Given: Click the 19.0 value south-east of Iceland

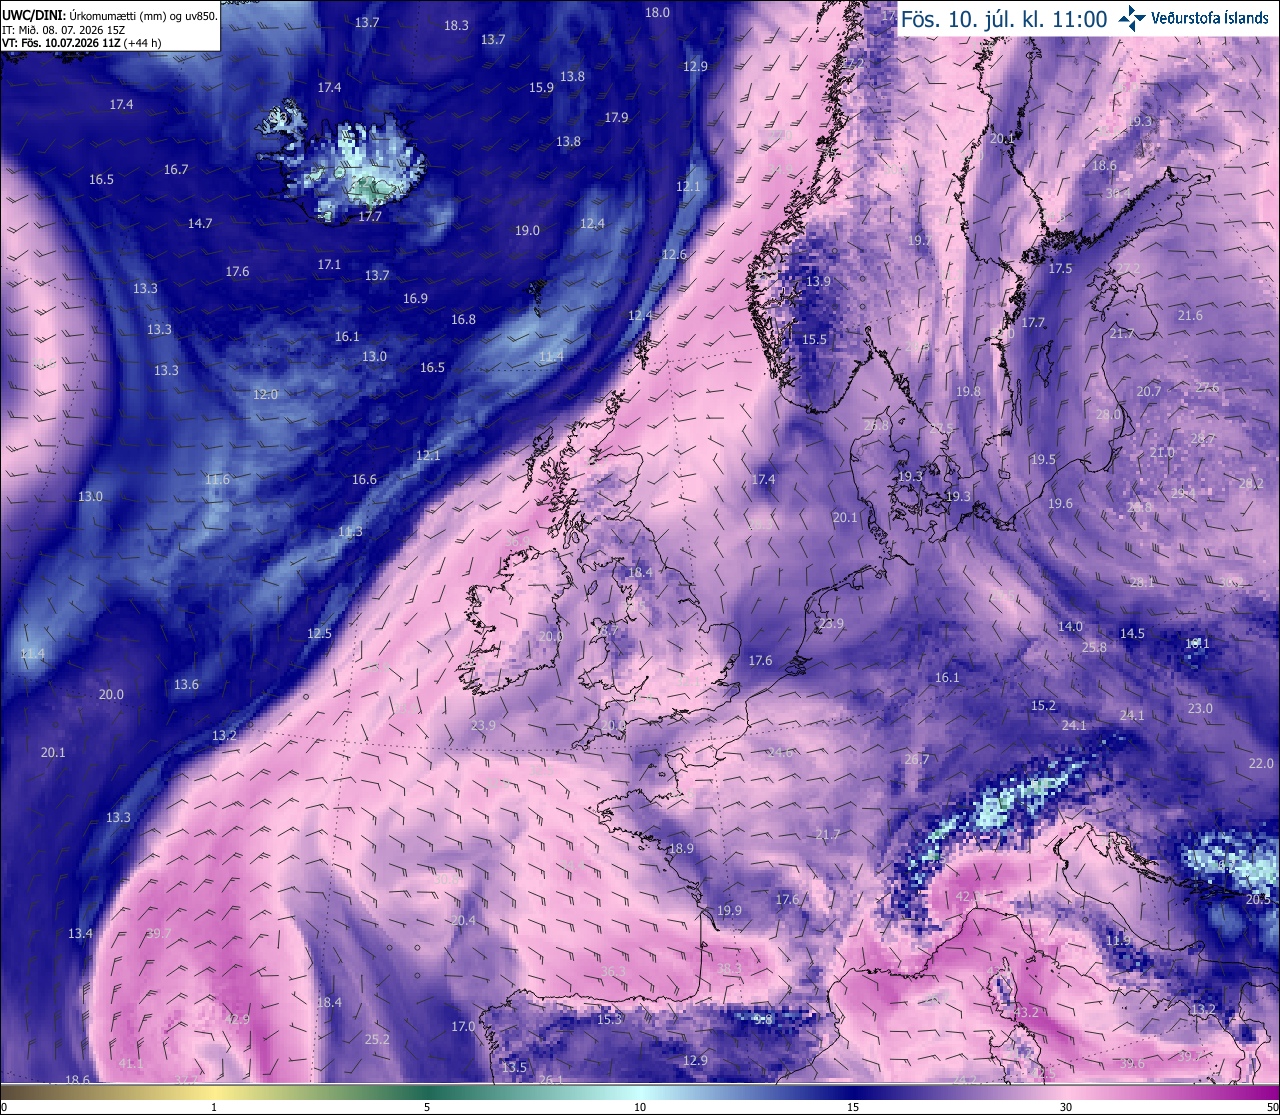Looking at the screenshot, I should (x=527, y=230).
